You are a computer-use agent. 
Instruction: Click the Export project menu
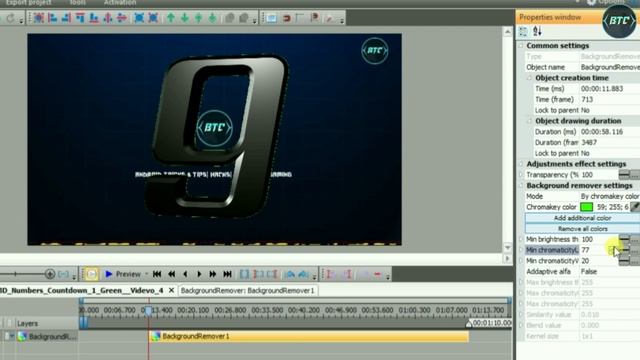coord(28,2)
